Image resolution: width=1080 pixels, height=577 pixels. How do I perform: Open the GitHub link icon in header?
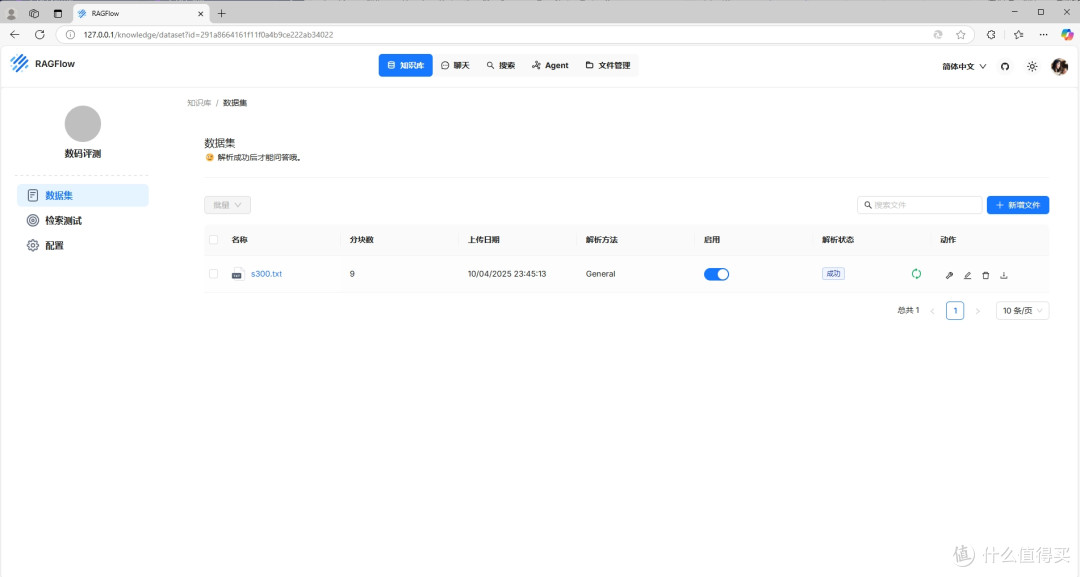click(1005, 67)
